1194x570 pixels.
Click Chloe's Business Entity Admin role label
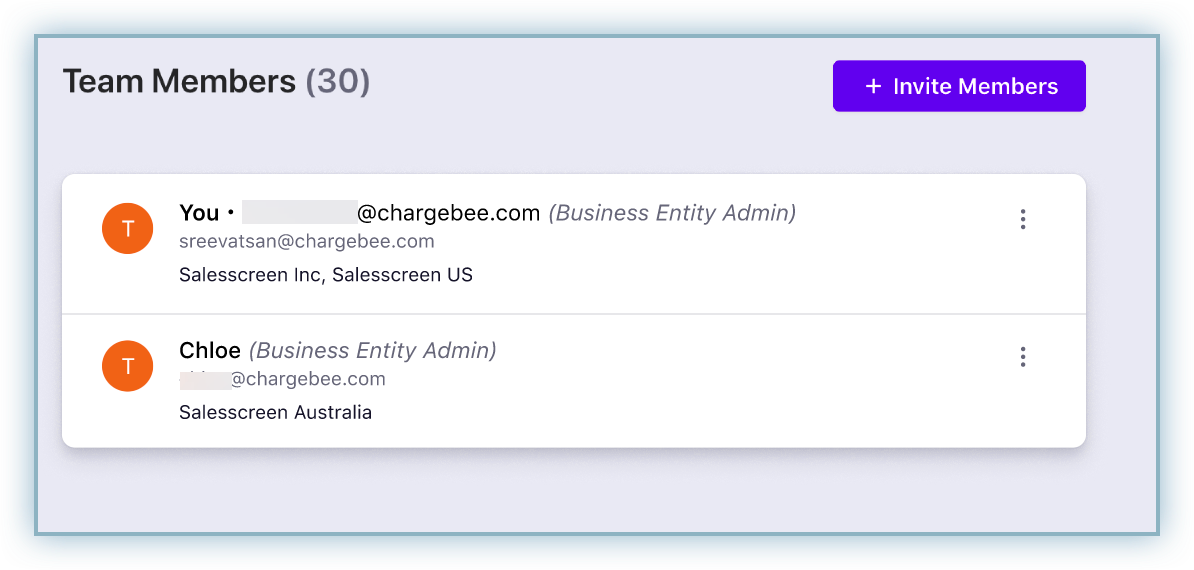coord(372,350)
